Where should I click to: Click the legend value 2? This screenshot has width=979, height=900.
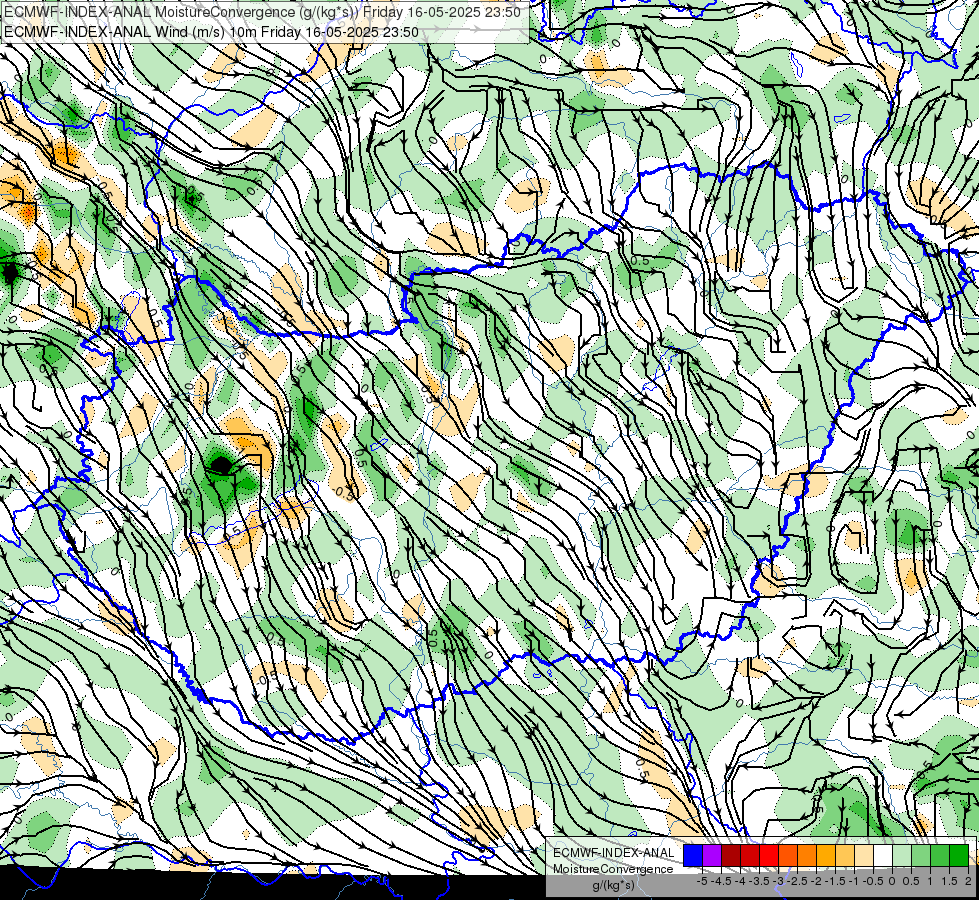pos(968,881)
